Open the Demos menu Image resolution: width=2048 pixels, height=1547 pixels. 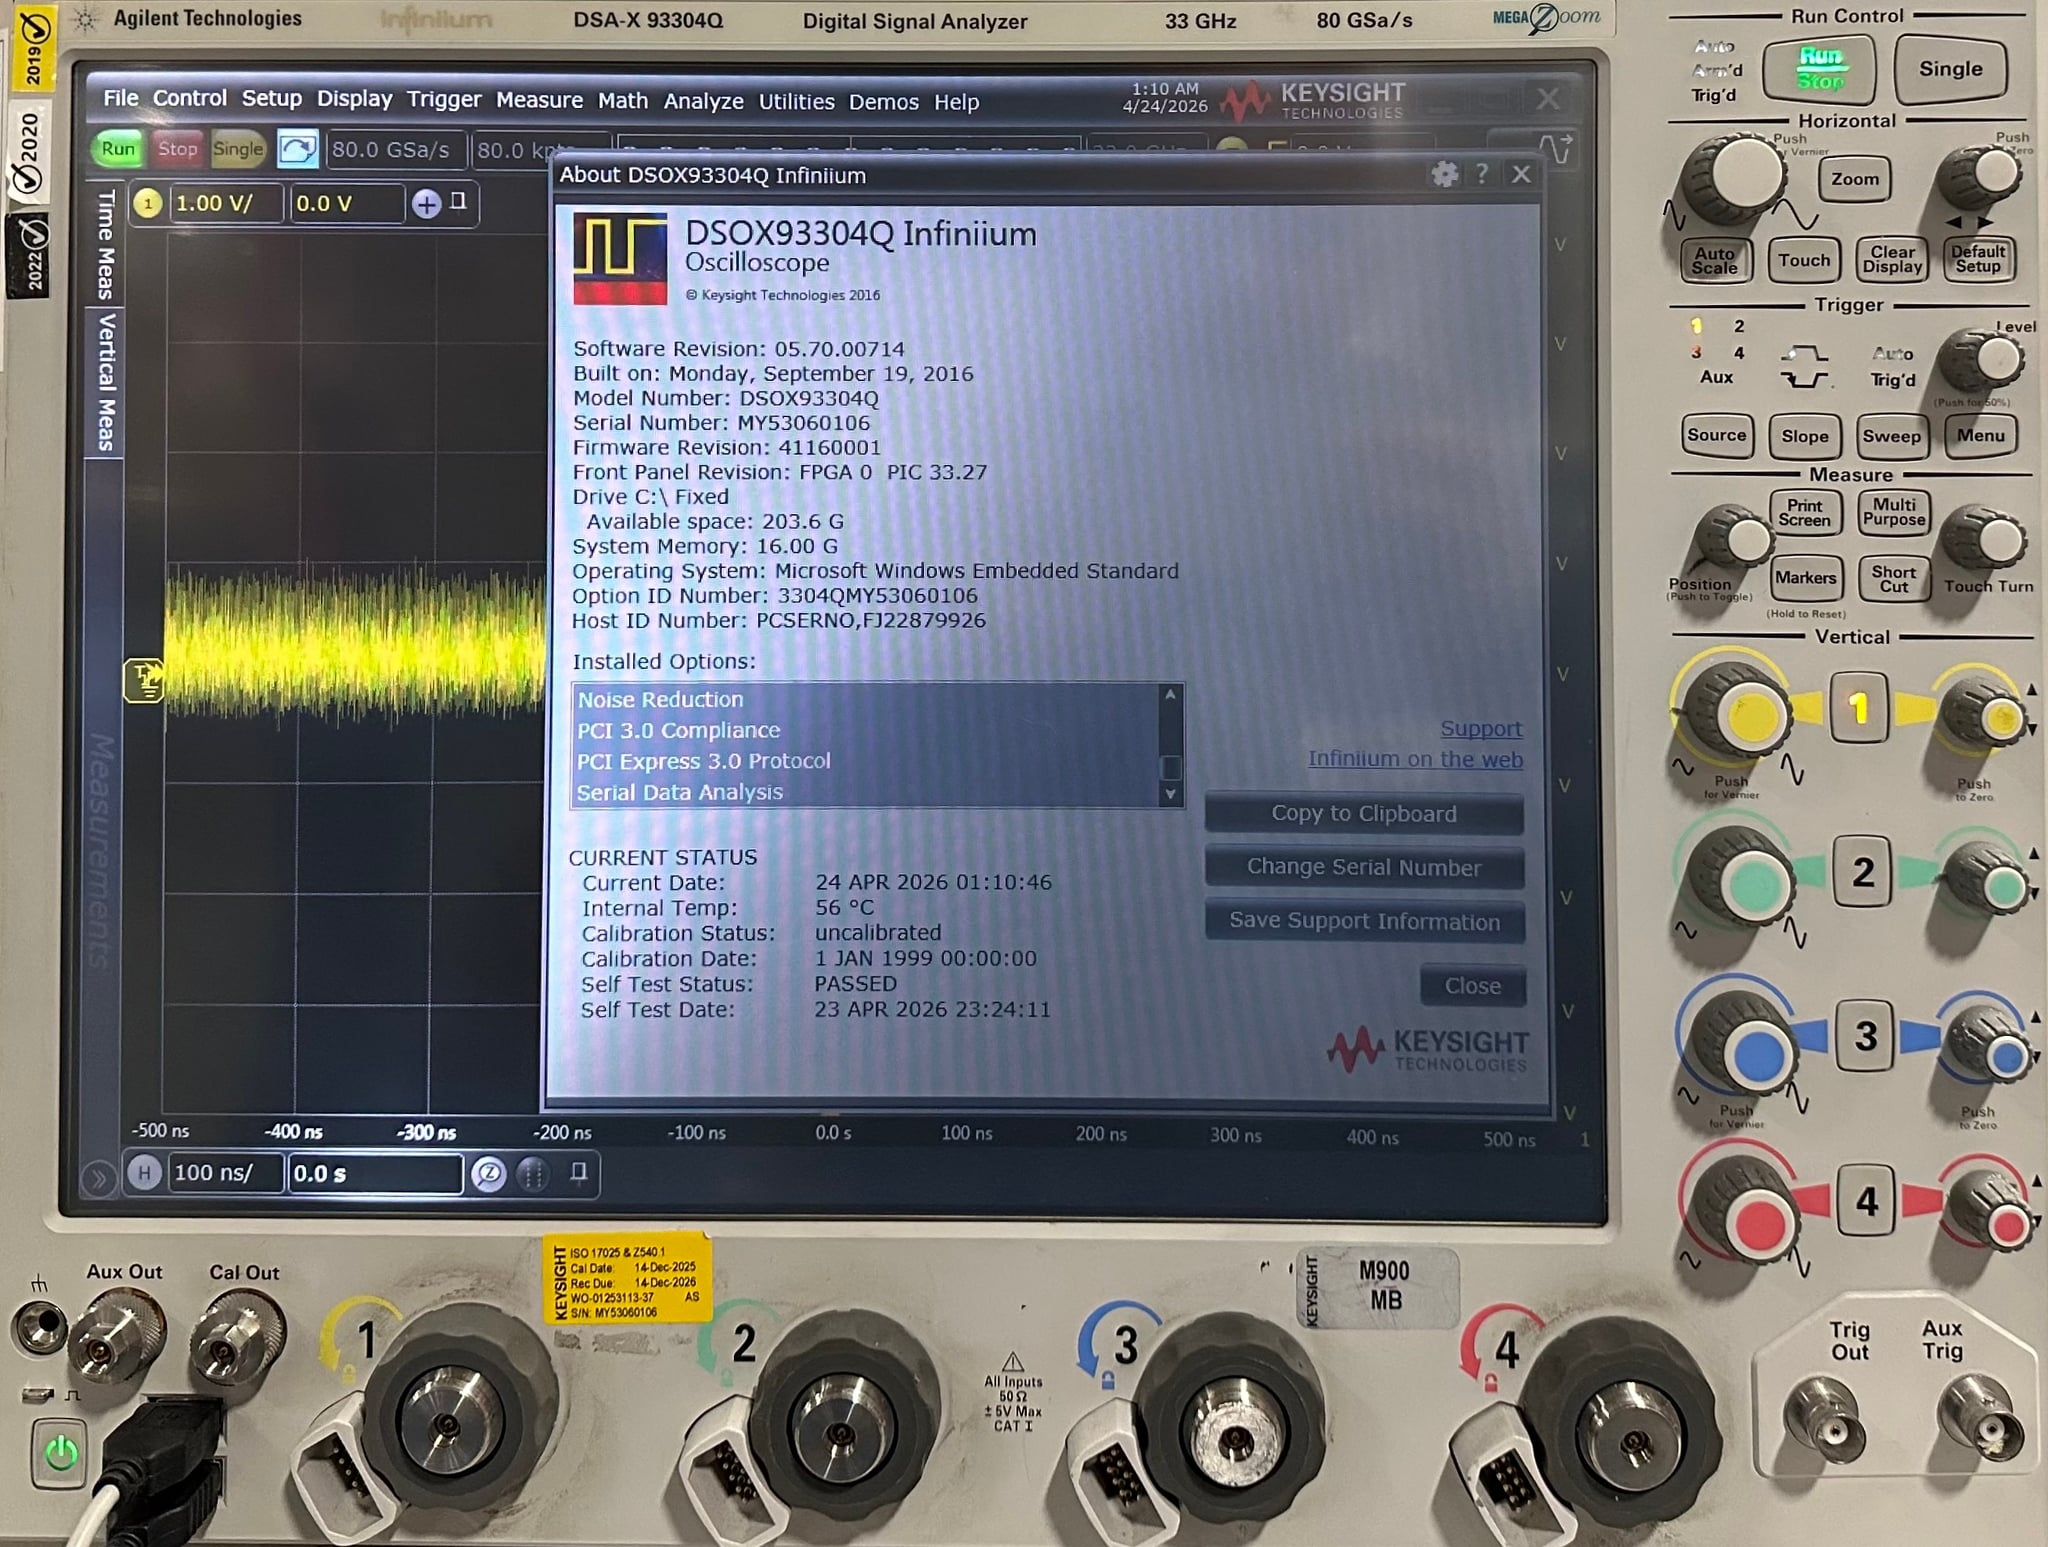click(883, 102)
